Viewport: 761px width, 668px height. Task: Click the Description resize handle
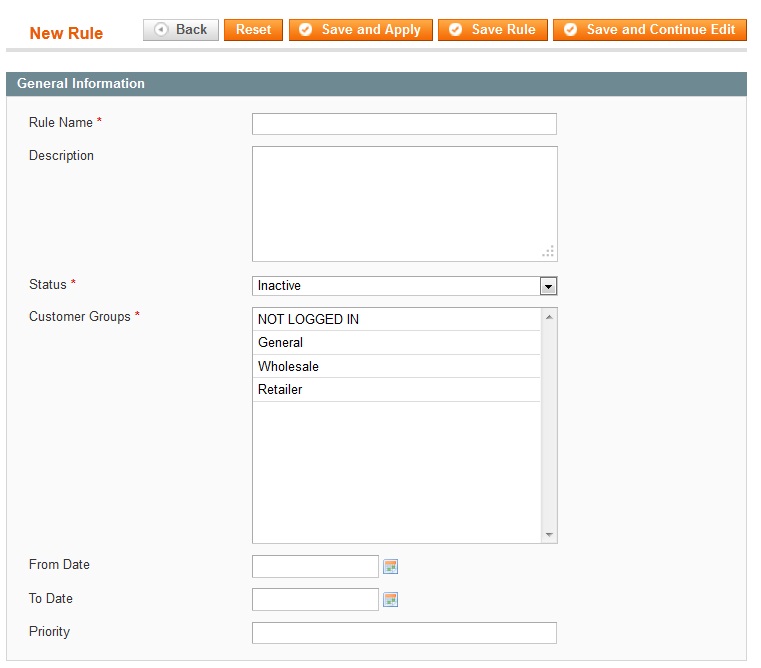(548, 252)
